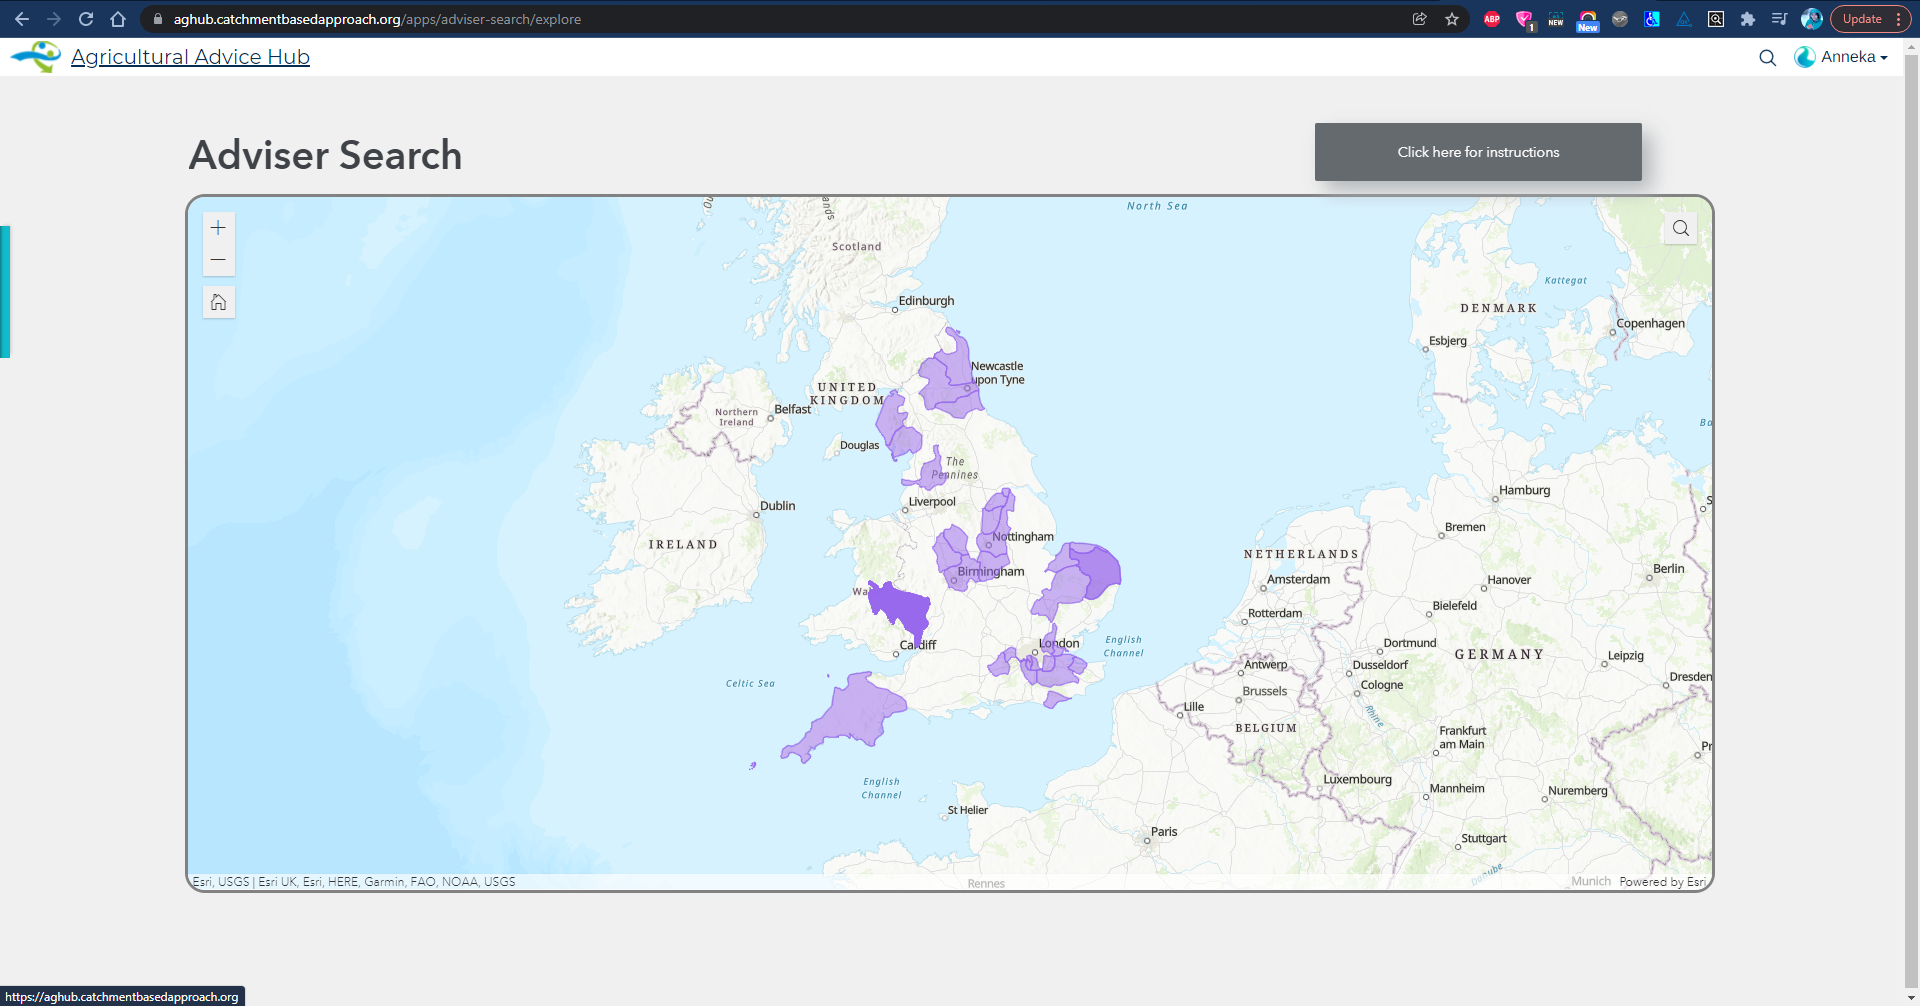The image size is (1920, 1006).
Task: Open the site search in header
Action: click(x=1767, y=58)
